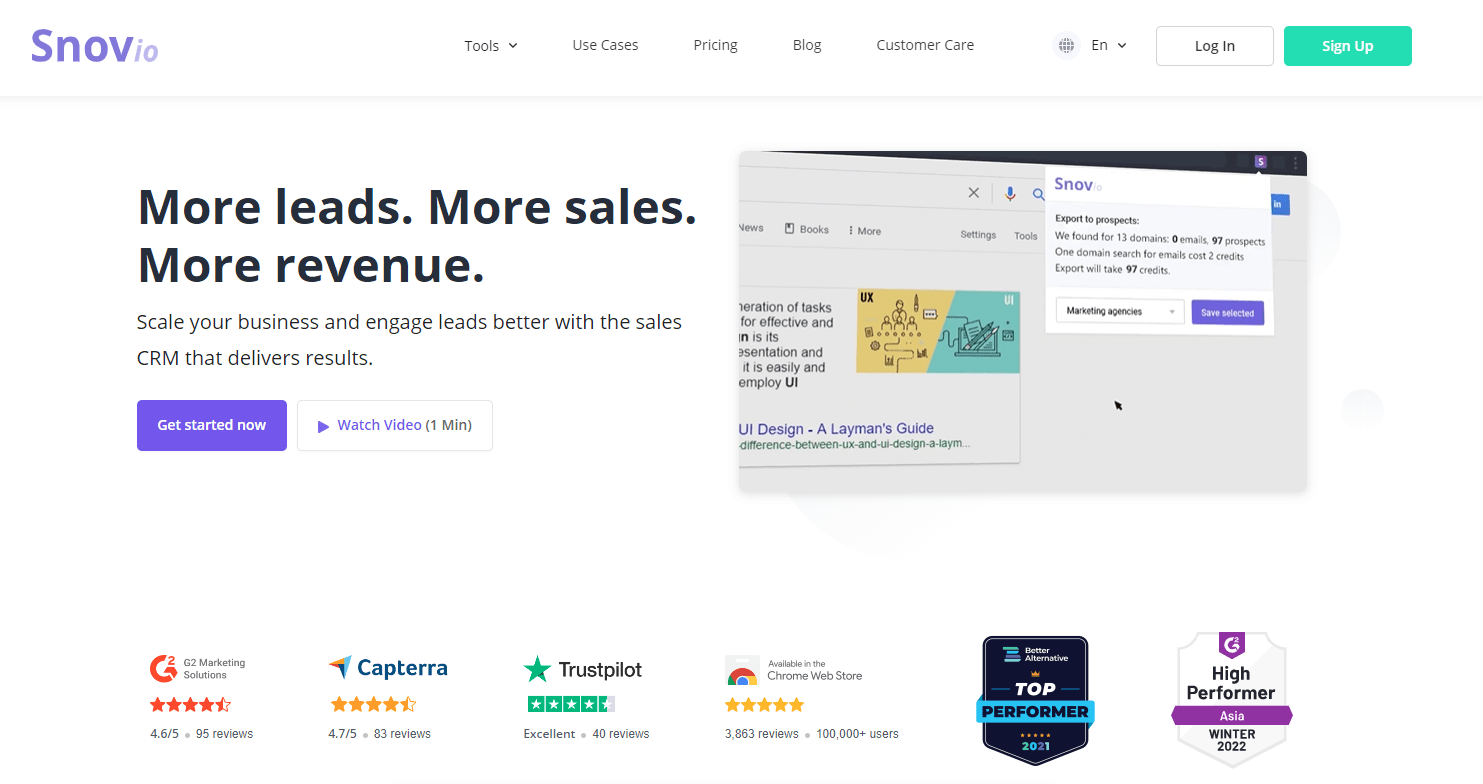This screenshot has width=1483, height=784.
Task: Click Settings in demo search page
Action: (978, 235)
